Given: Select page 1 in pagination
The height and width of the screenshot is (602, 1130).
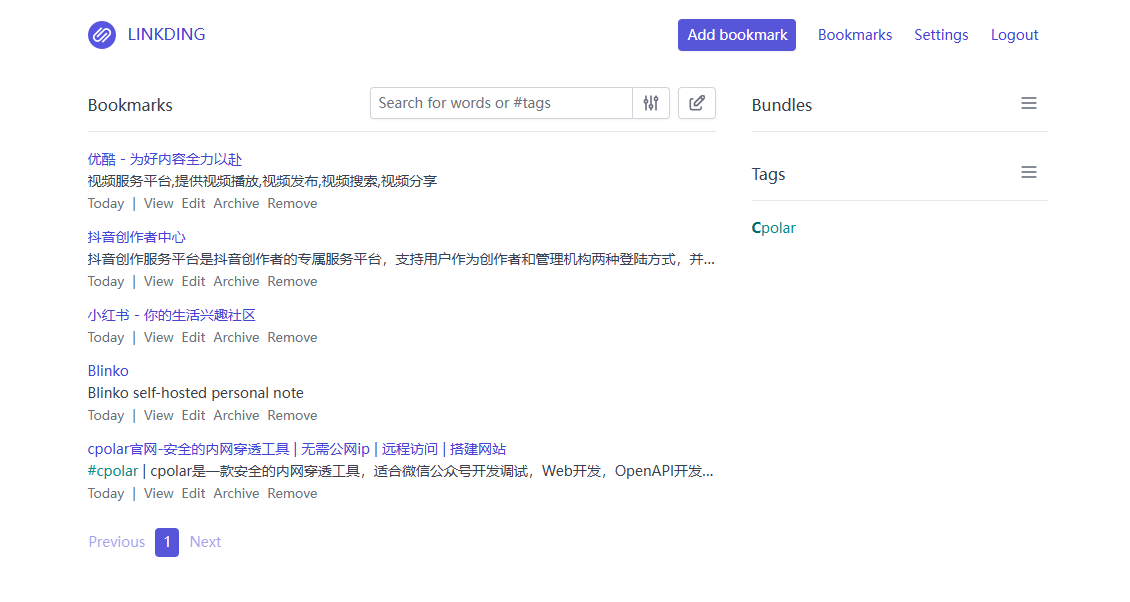Looking at the screenshot, I should pos(166,542).
